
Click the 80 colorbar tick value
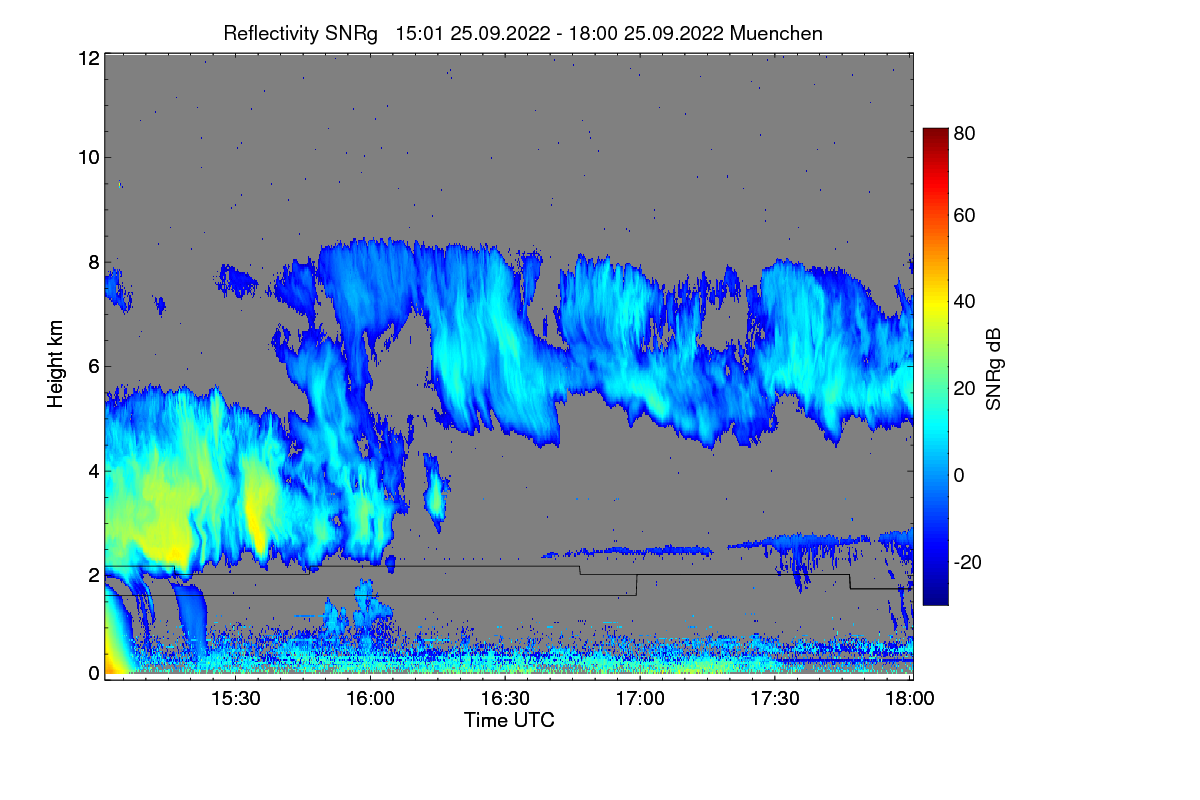click(x=965, y=132)
